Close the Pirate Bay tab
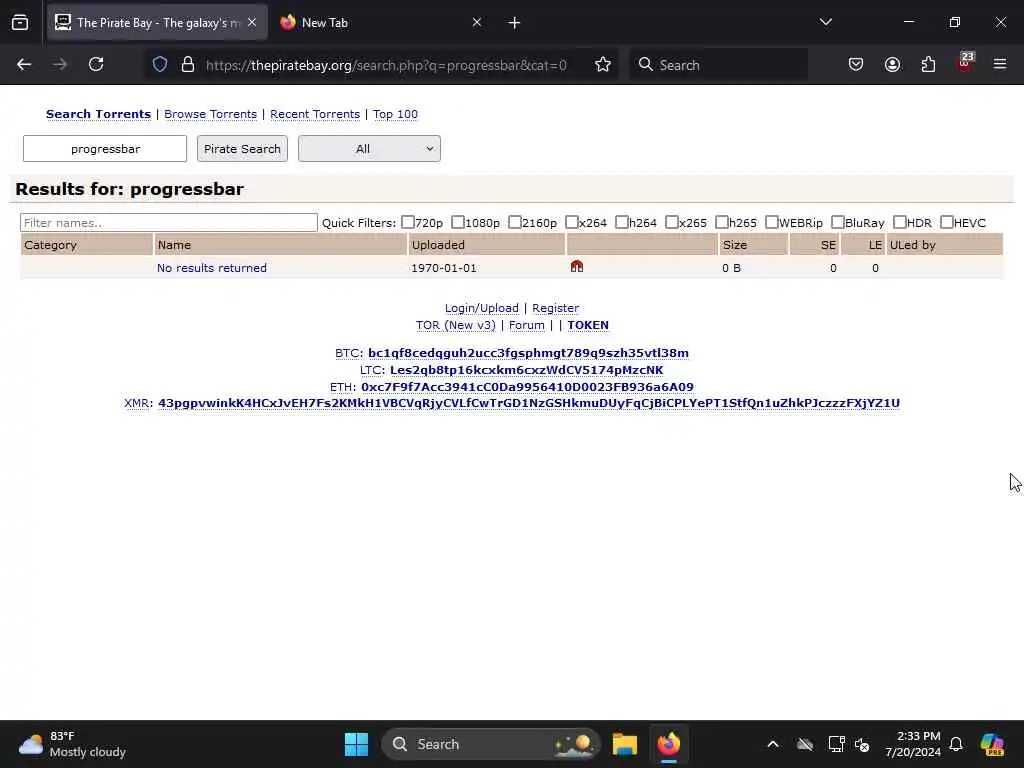This screenshot has height=768, width=1024. click(x=252, y=23)
